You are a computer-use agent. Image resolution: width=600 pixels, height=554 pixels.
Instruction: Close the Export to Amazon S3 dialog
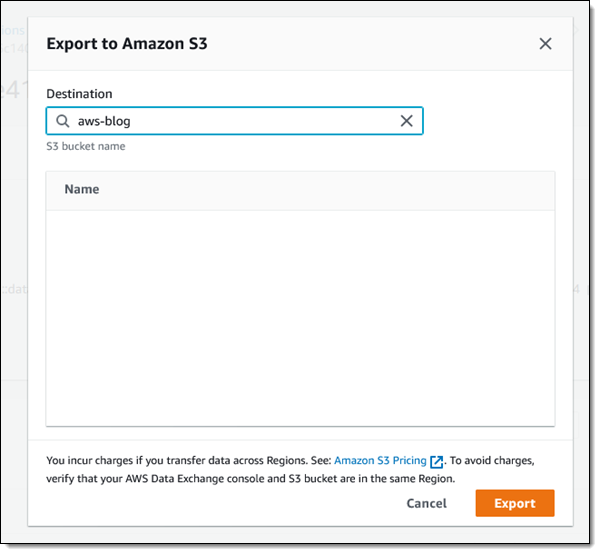545,44
